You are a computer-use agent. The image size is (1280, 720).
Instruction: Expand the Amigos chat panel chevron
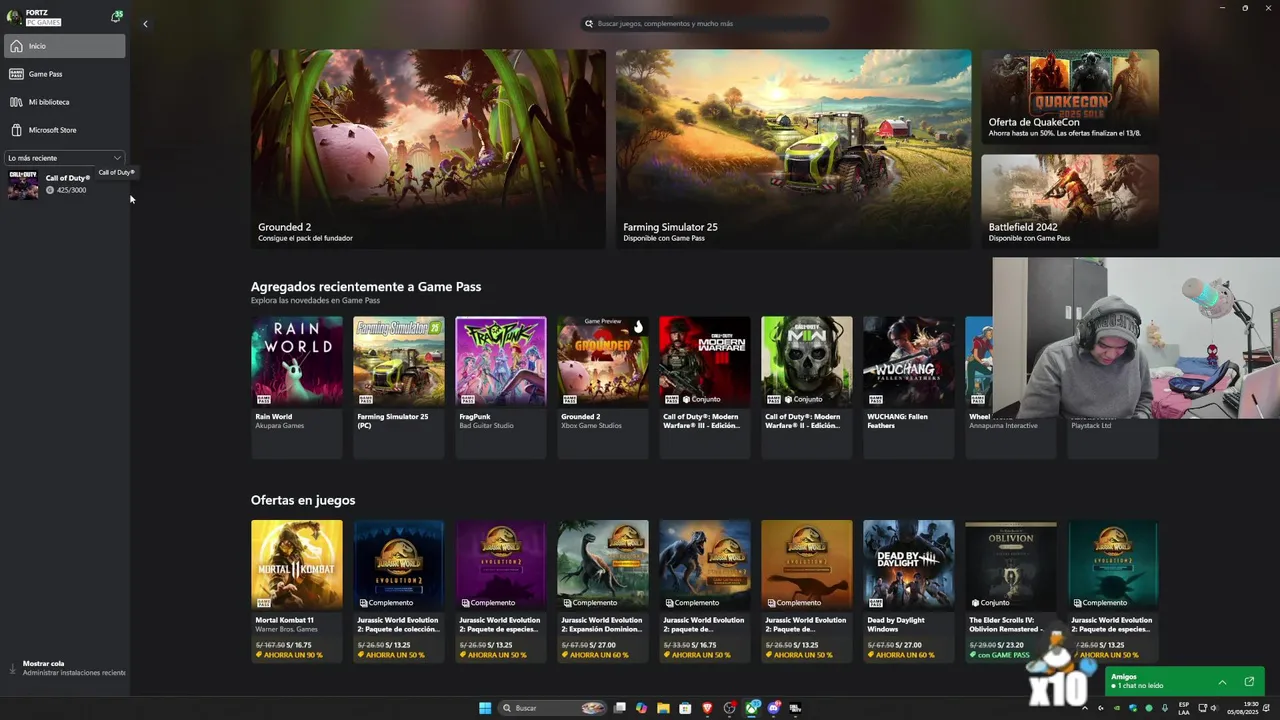(1222, 682)
